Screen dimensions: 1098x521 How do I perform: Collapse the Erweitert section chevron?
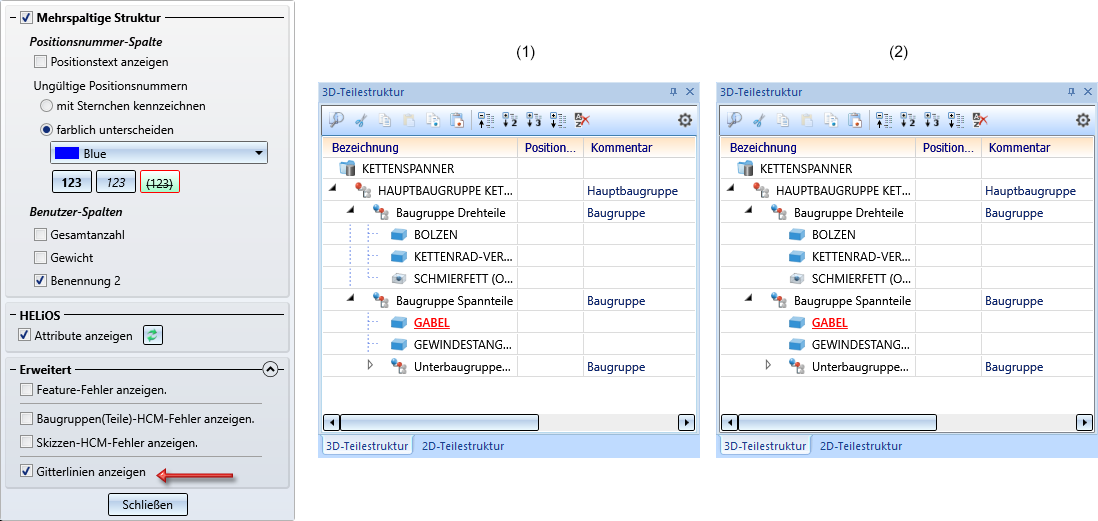(x=270, y=369)
